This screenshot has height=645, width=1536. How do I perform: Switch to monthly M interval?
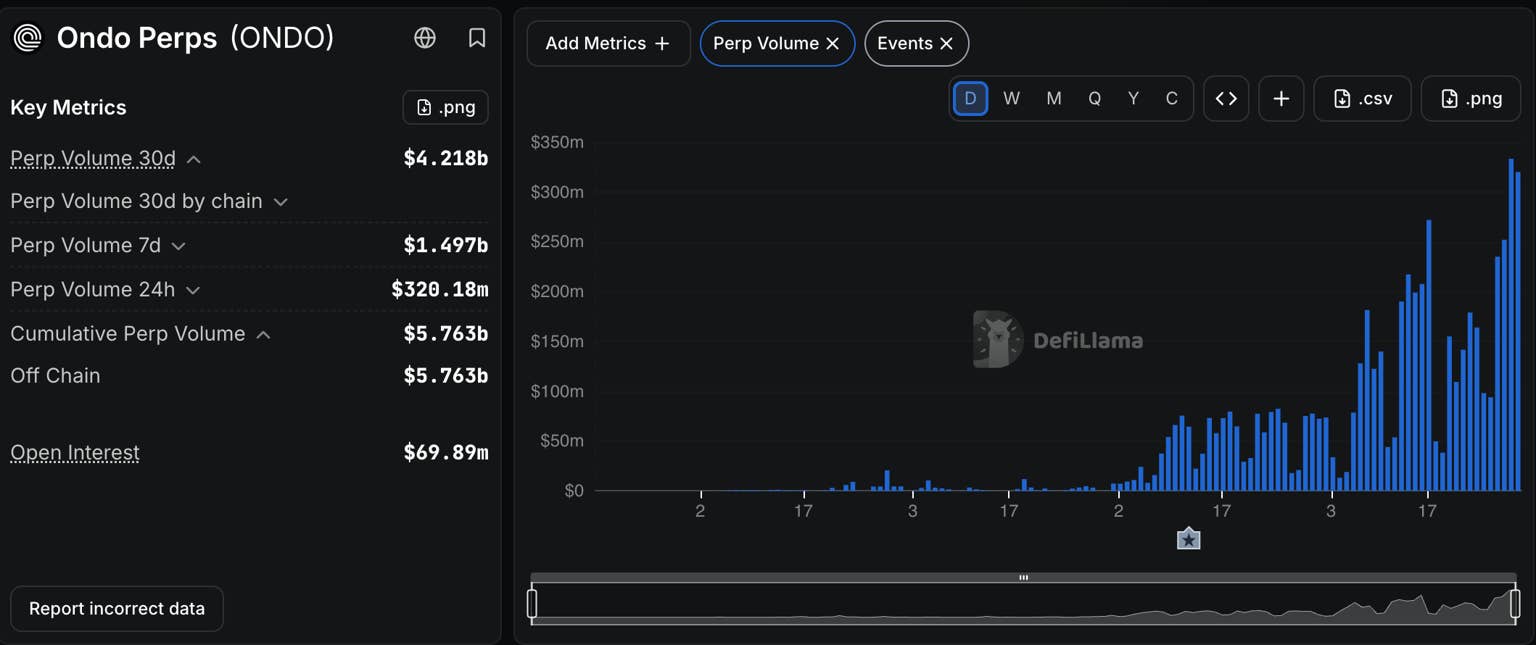point(1053,98)
